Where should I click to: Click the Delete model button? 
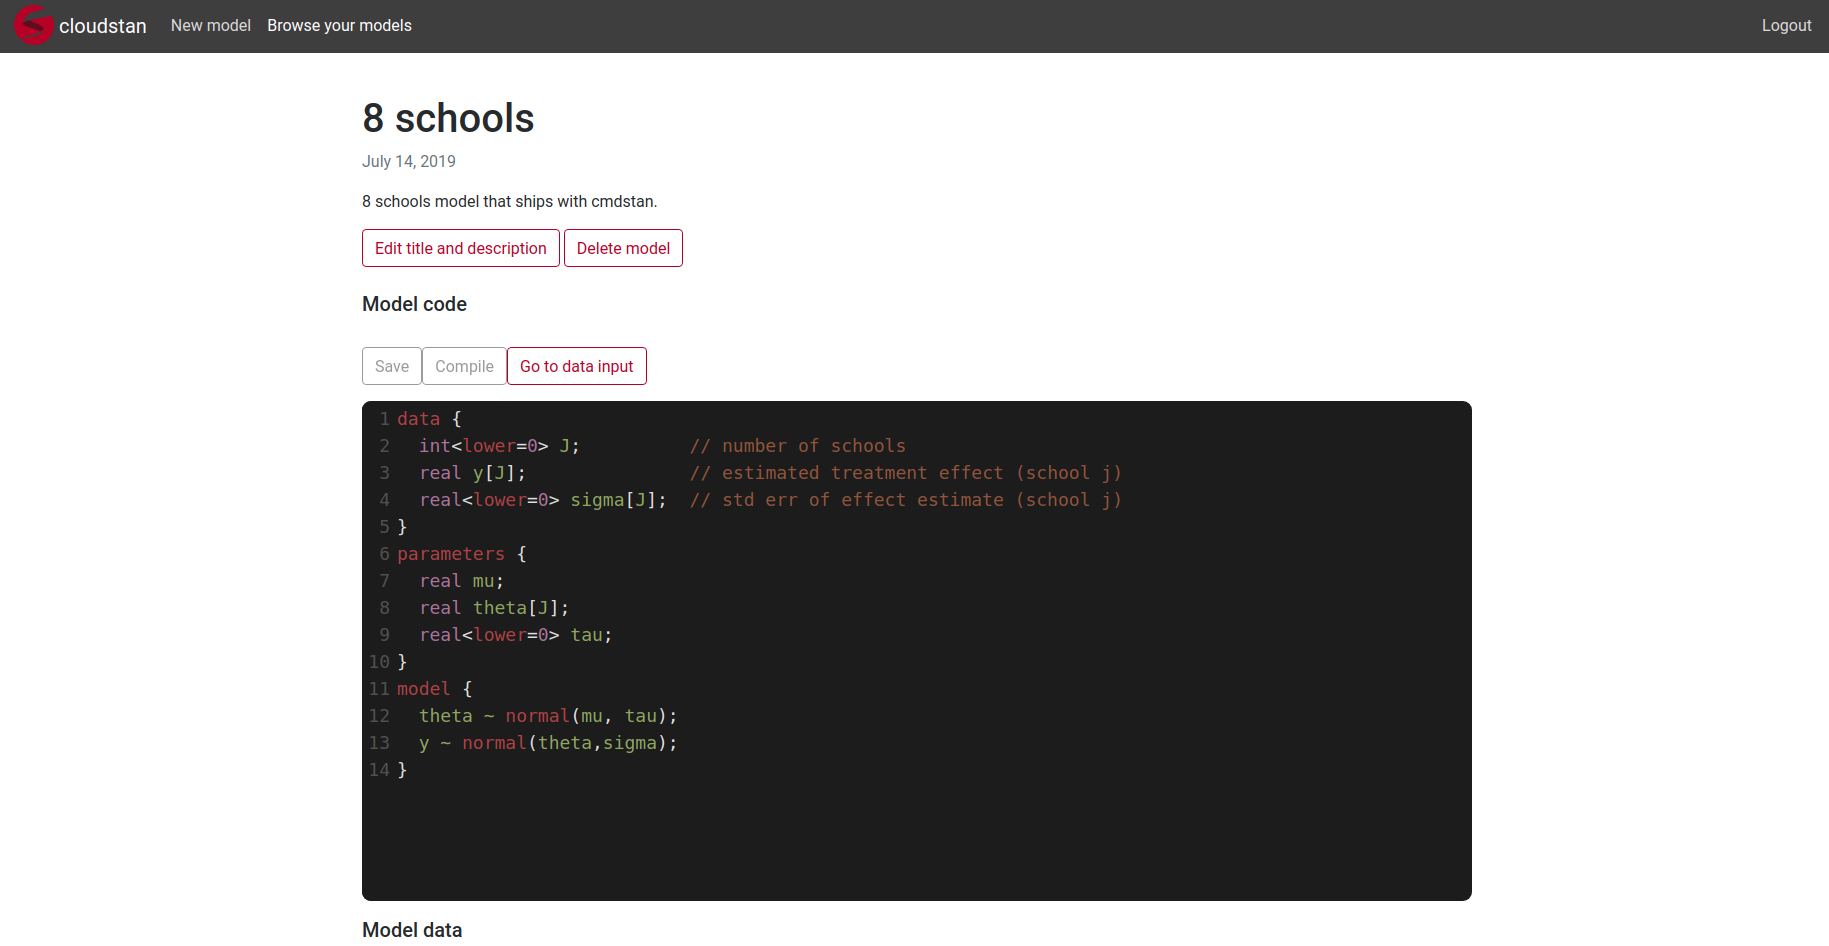pyautogui.click(x=623, y=248)
